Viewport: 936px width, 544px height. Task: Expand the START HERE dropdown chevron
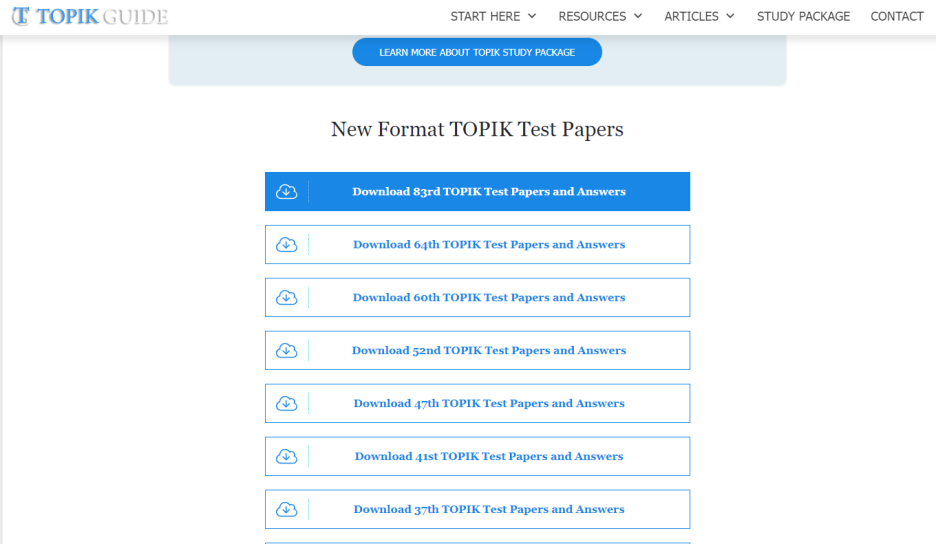(x=532, y=16)
